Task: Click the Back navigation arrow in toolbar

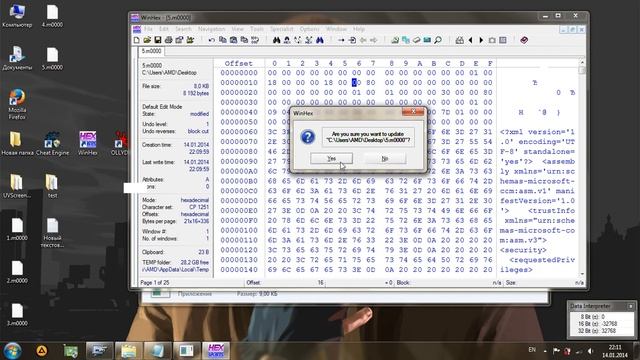Action: (x=363, y=40)
